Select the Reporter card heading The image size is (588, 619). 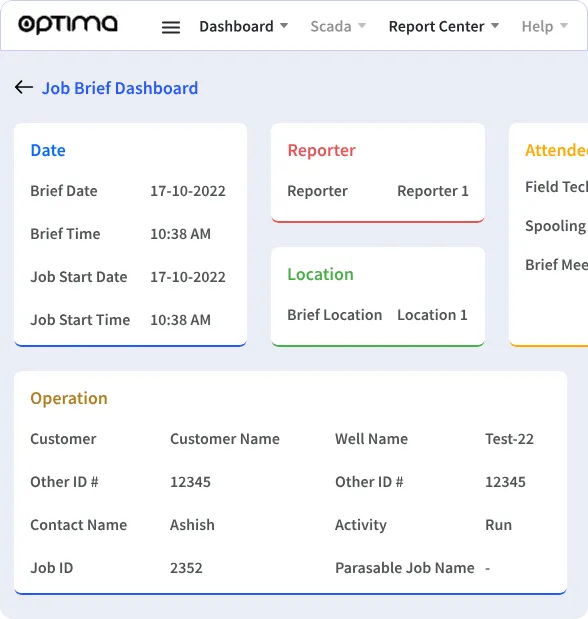point(321,150)
